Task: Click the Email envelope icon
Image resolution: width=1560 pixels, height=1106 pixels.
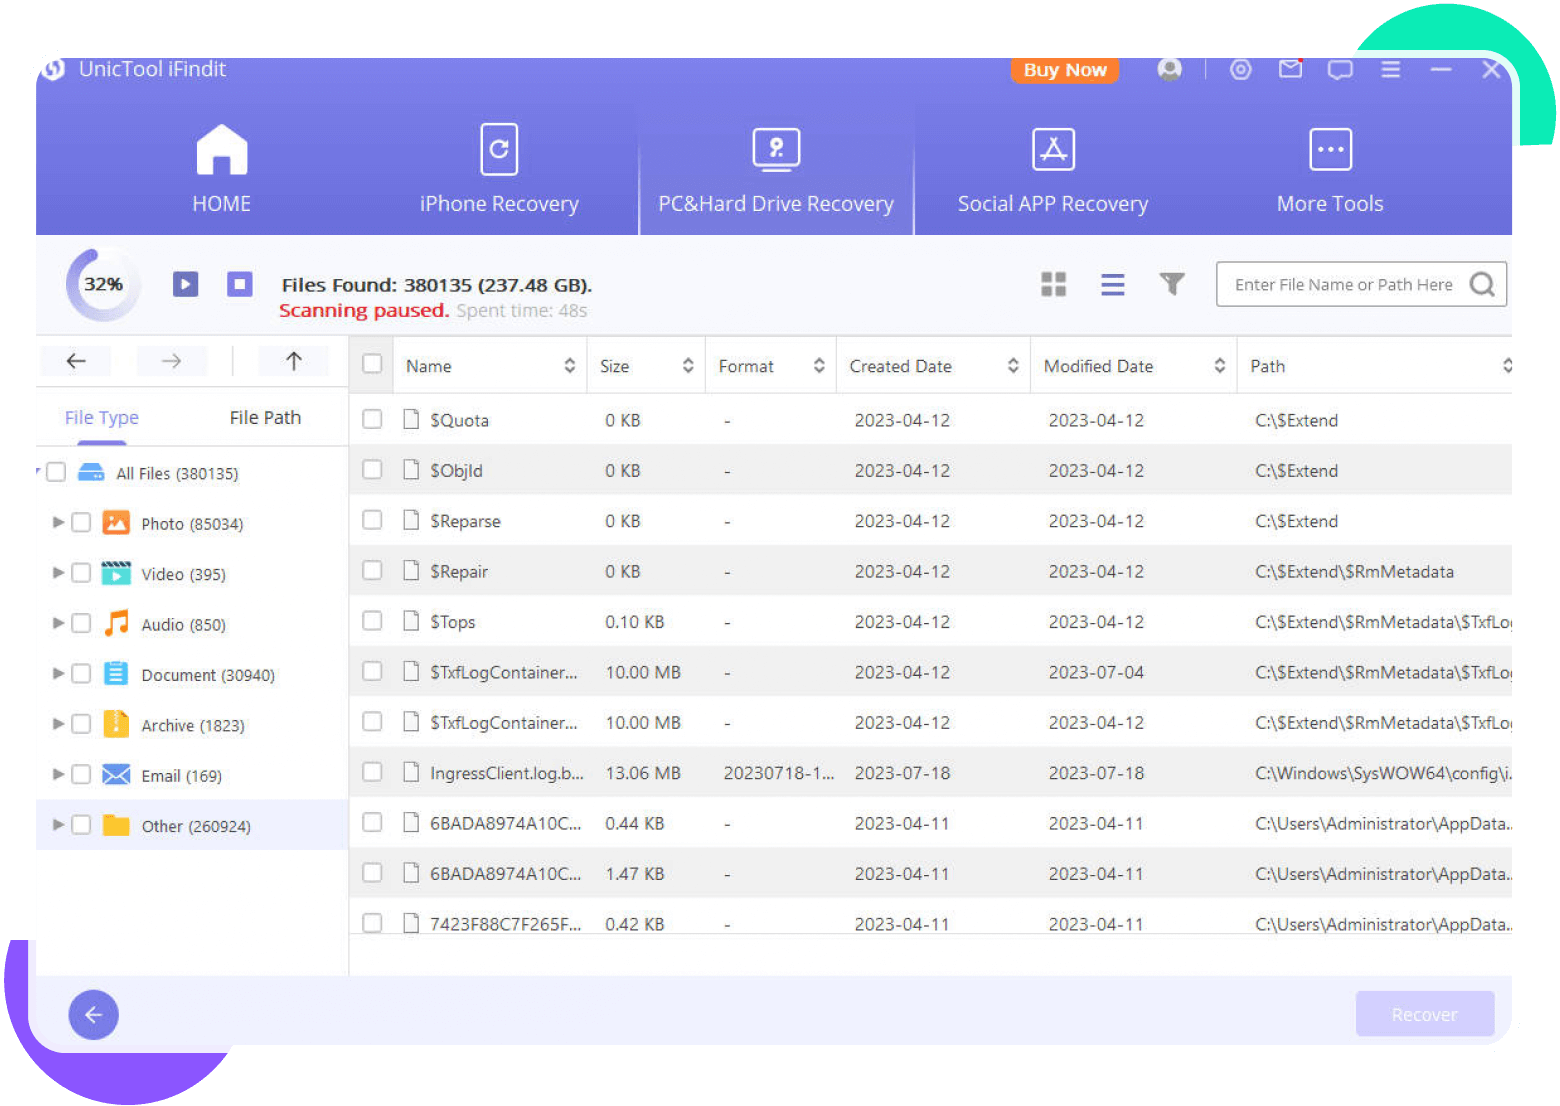Action: 116,774
